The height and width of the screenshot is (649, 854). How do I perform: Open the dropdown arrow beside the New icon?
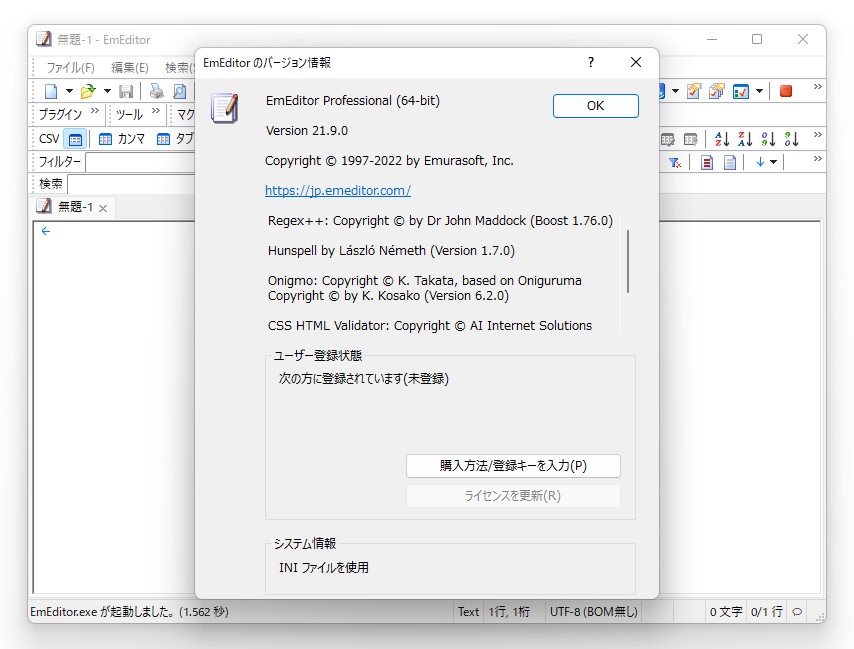[68, 90]
